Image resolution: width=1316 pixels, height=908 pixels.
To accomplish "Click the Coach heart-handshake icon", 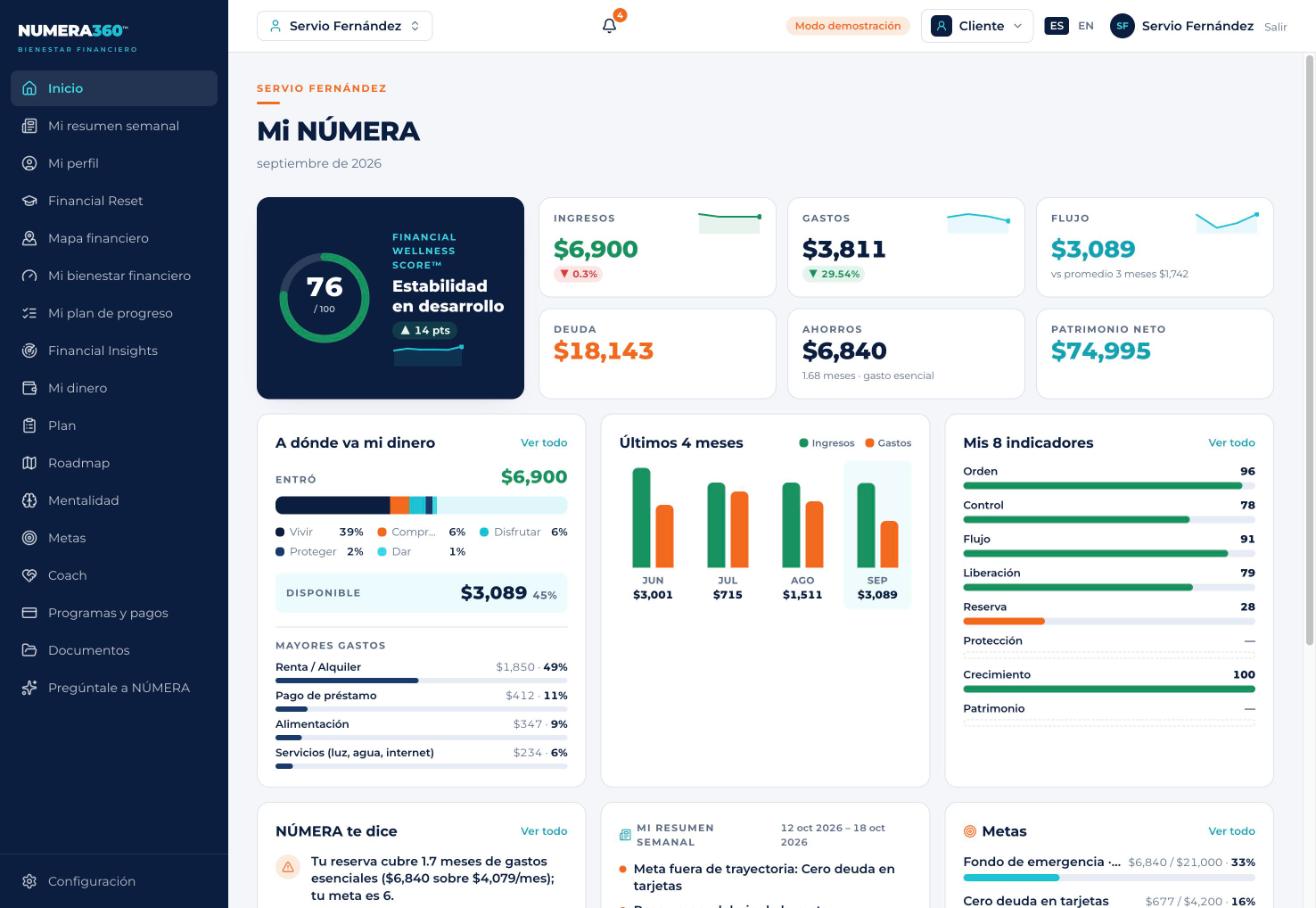I will (29, 576).
